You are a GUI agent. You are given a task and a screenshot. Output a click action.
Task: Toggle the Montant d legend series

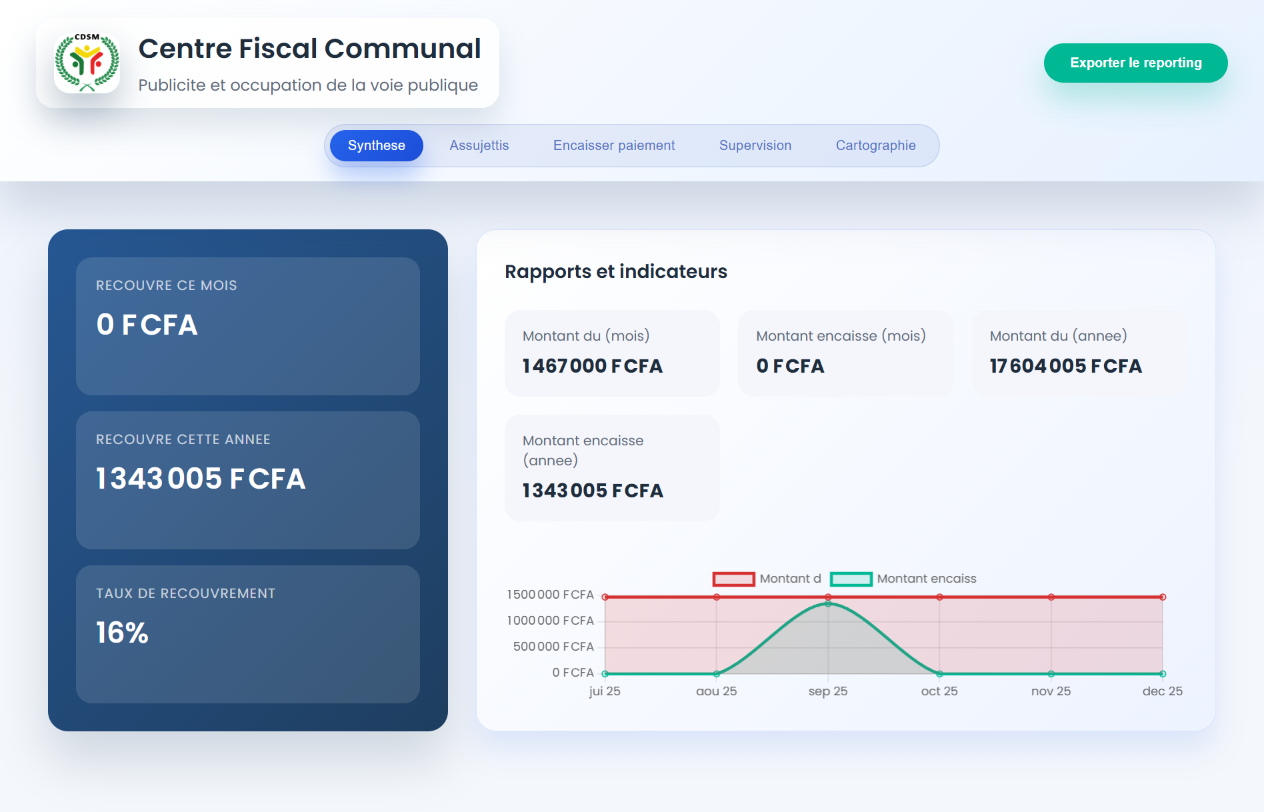pos(789,578)
